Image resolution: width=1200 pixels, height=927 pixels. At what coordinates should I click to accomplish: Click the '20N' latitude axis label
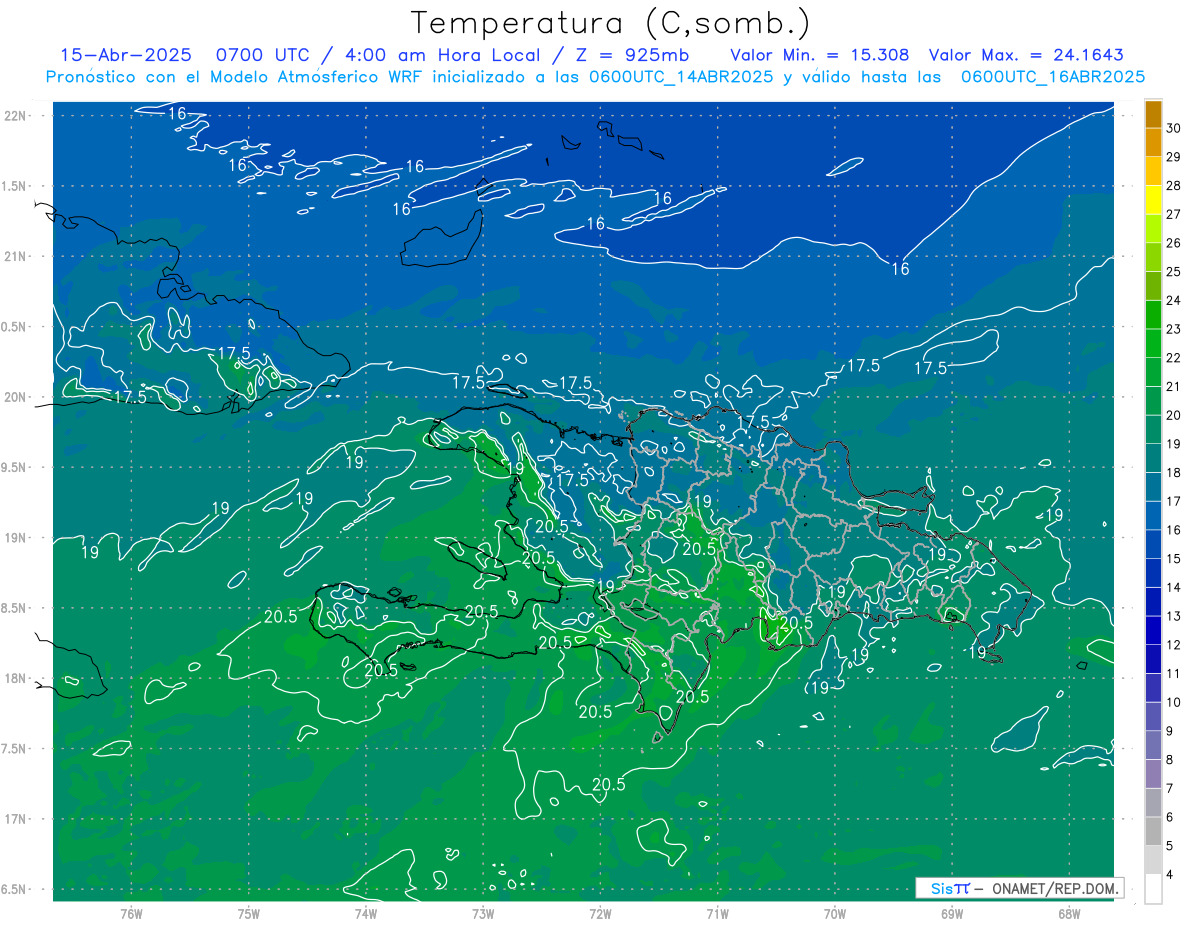click(x=15, y=397)
